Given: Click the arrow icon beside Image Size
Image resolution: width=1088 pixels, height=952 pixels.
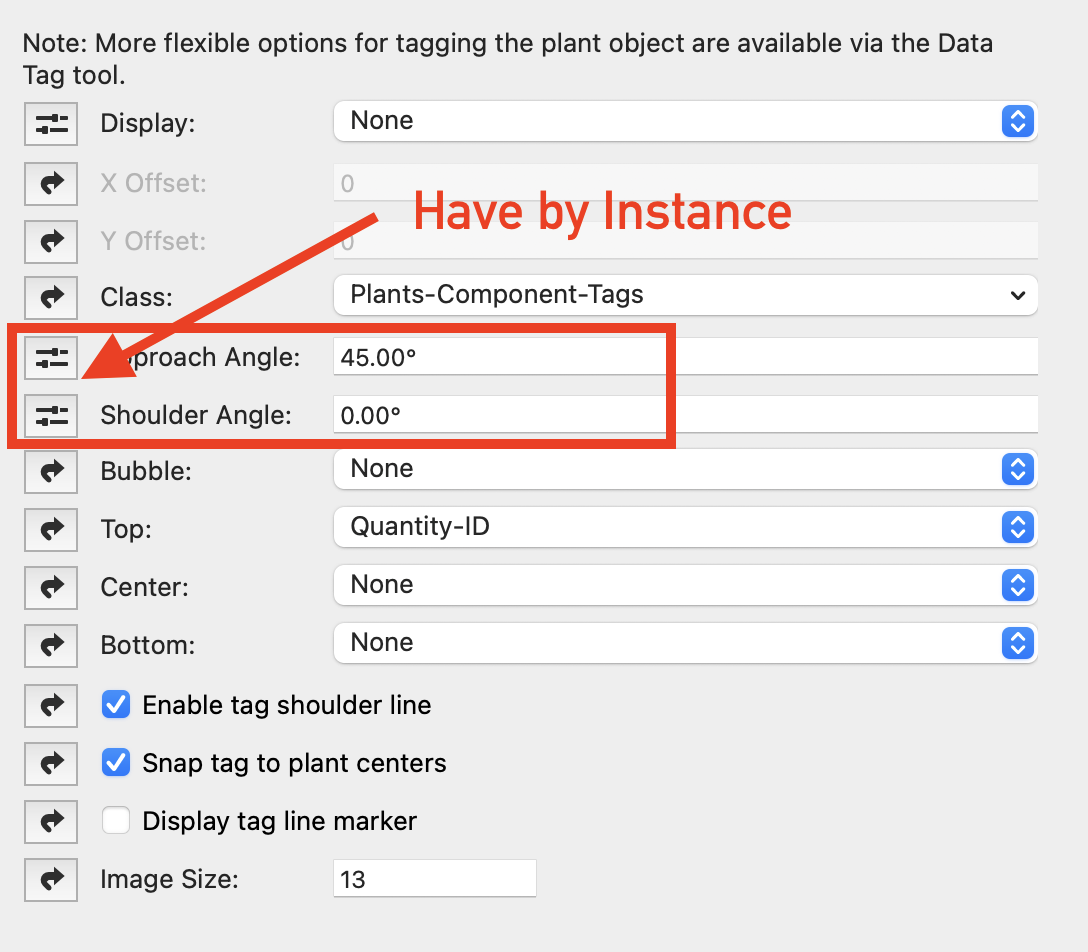Looking at the screenshot, I should point(51,879).
